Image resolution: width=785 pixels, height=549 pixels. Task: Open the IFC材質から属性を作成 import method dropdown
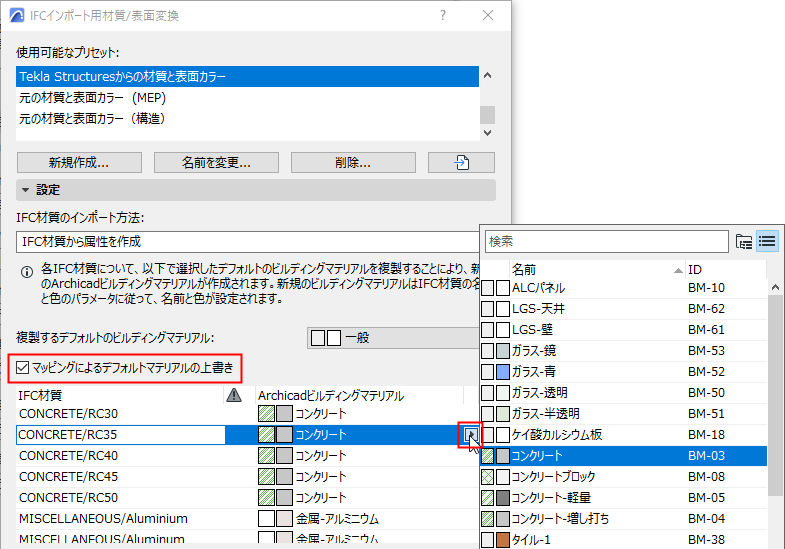pos(248,242)
